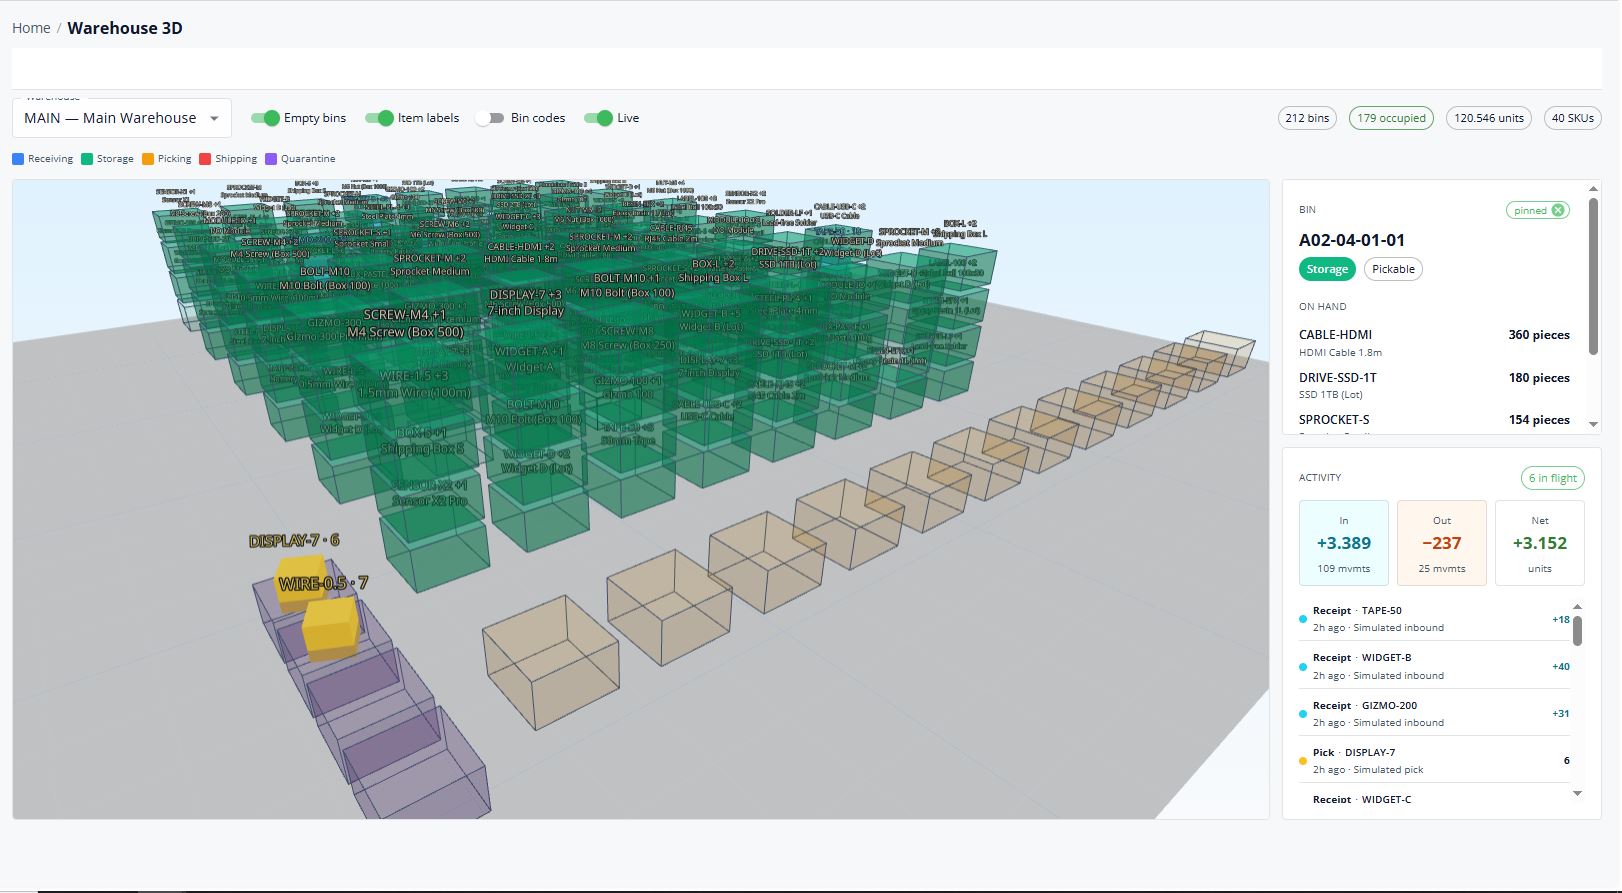
Task: Click the Shipping legend red swatch
Action: point(205,159)
